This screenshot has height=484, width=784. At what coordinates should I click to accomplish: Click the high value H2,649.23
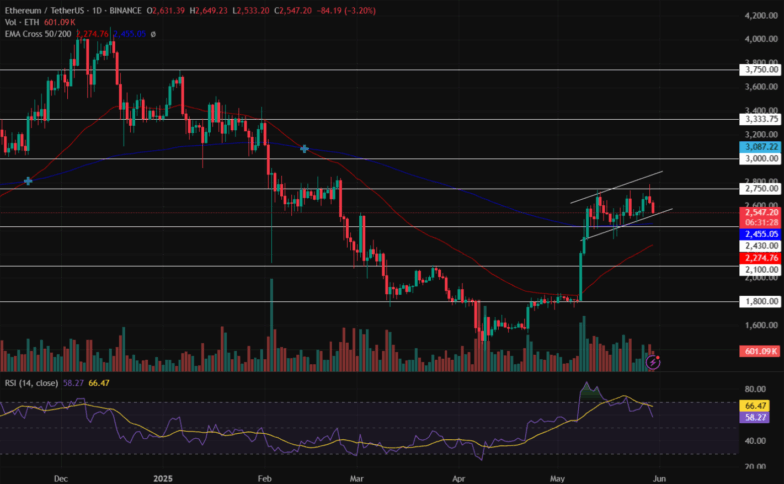point(208,10)
